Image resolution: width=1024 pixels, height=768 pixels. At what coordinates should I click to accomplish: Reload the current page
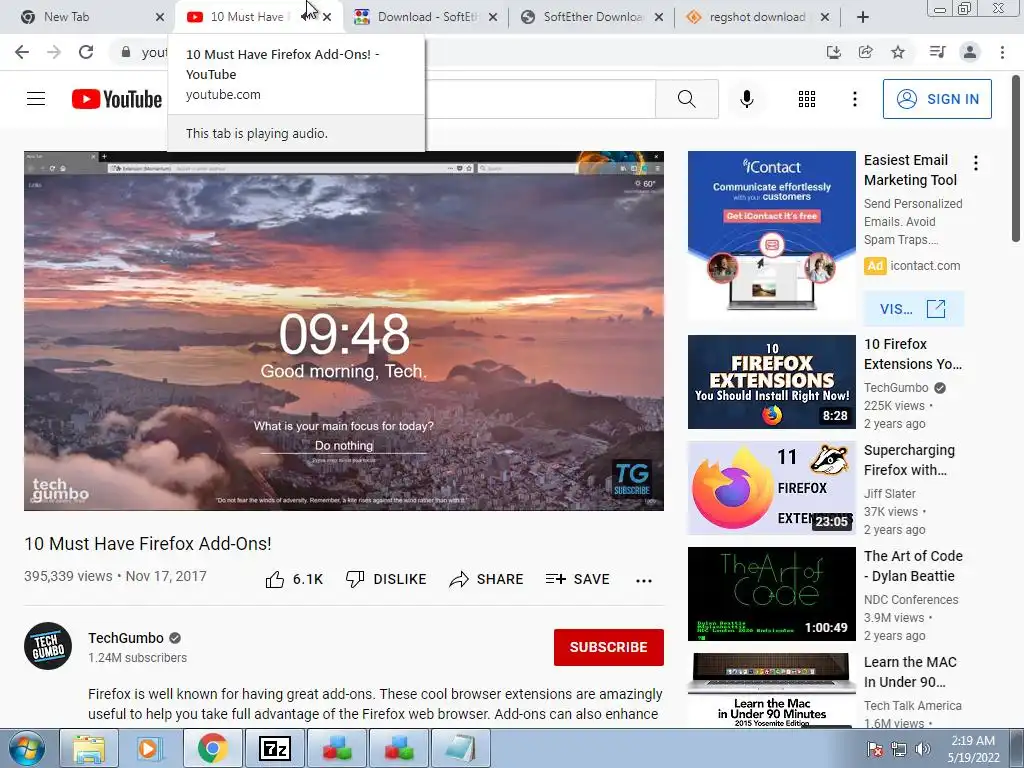[86, 52]
